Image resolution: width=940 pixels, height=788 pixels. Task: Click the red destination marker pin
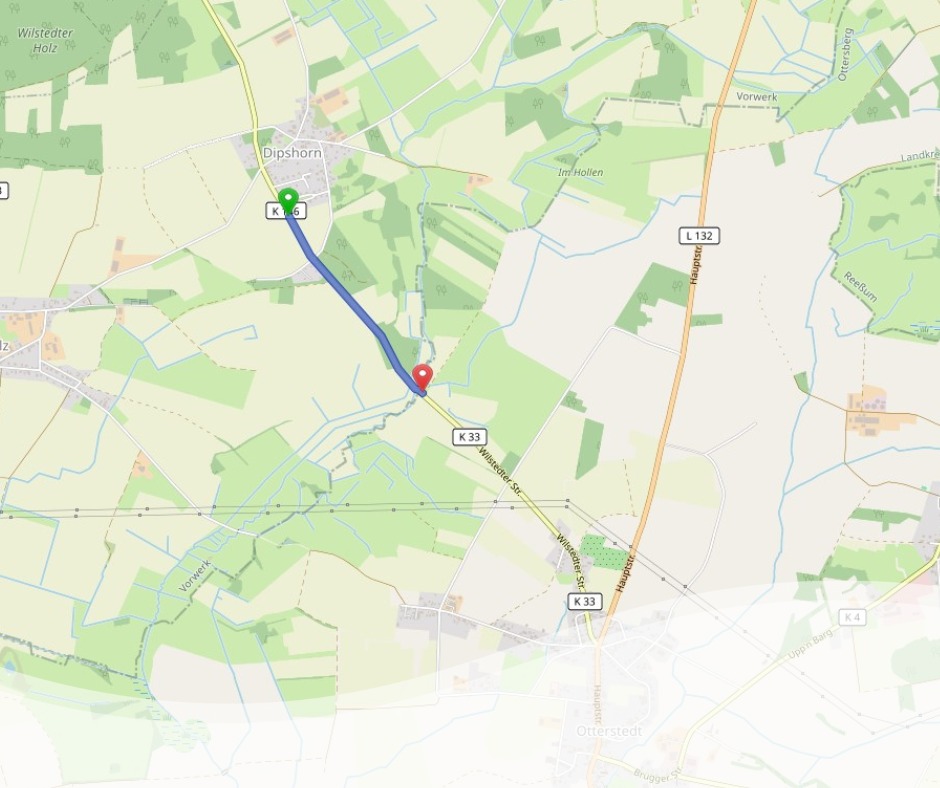coord(423,378)
